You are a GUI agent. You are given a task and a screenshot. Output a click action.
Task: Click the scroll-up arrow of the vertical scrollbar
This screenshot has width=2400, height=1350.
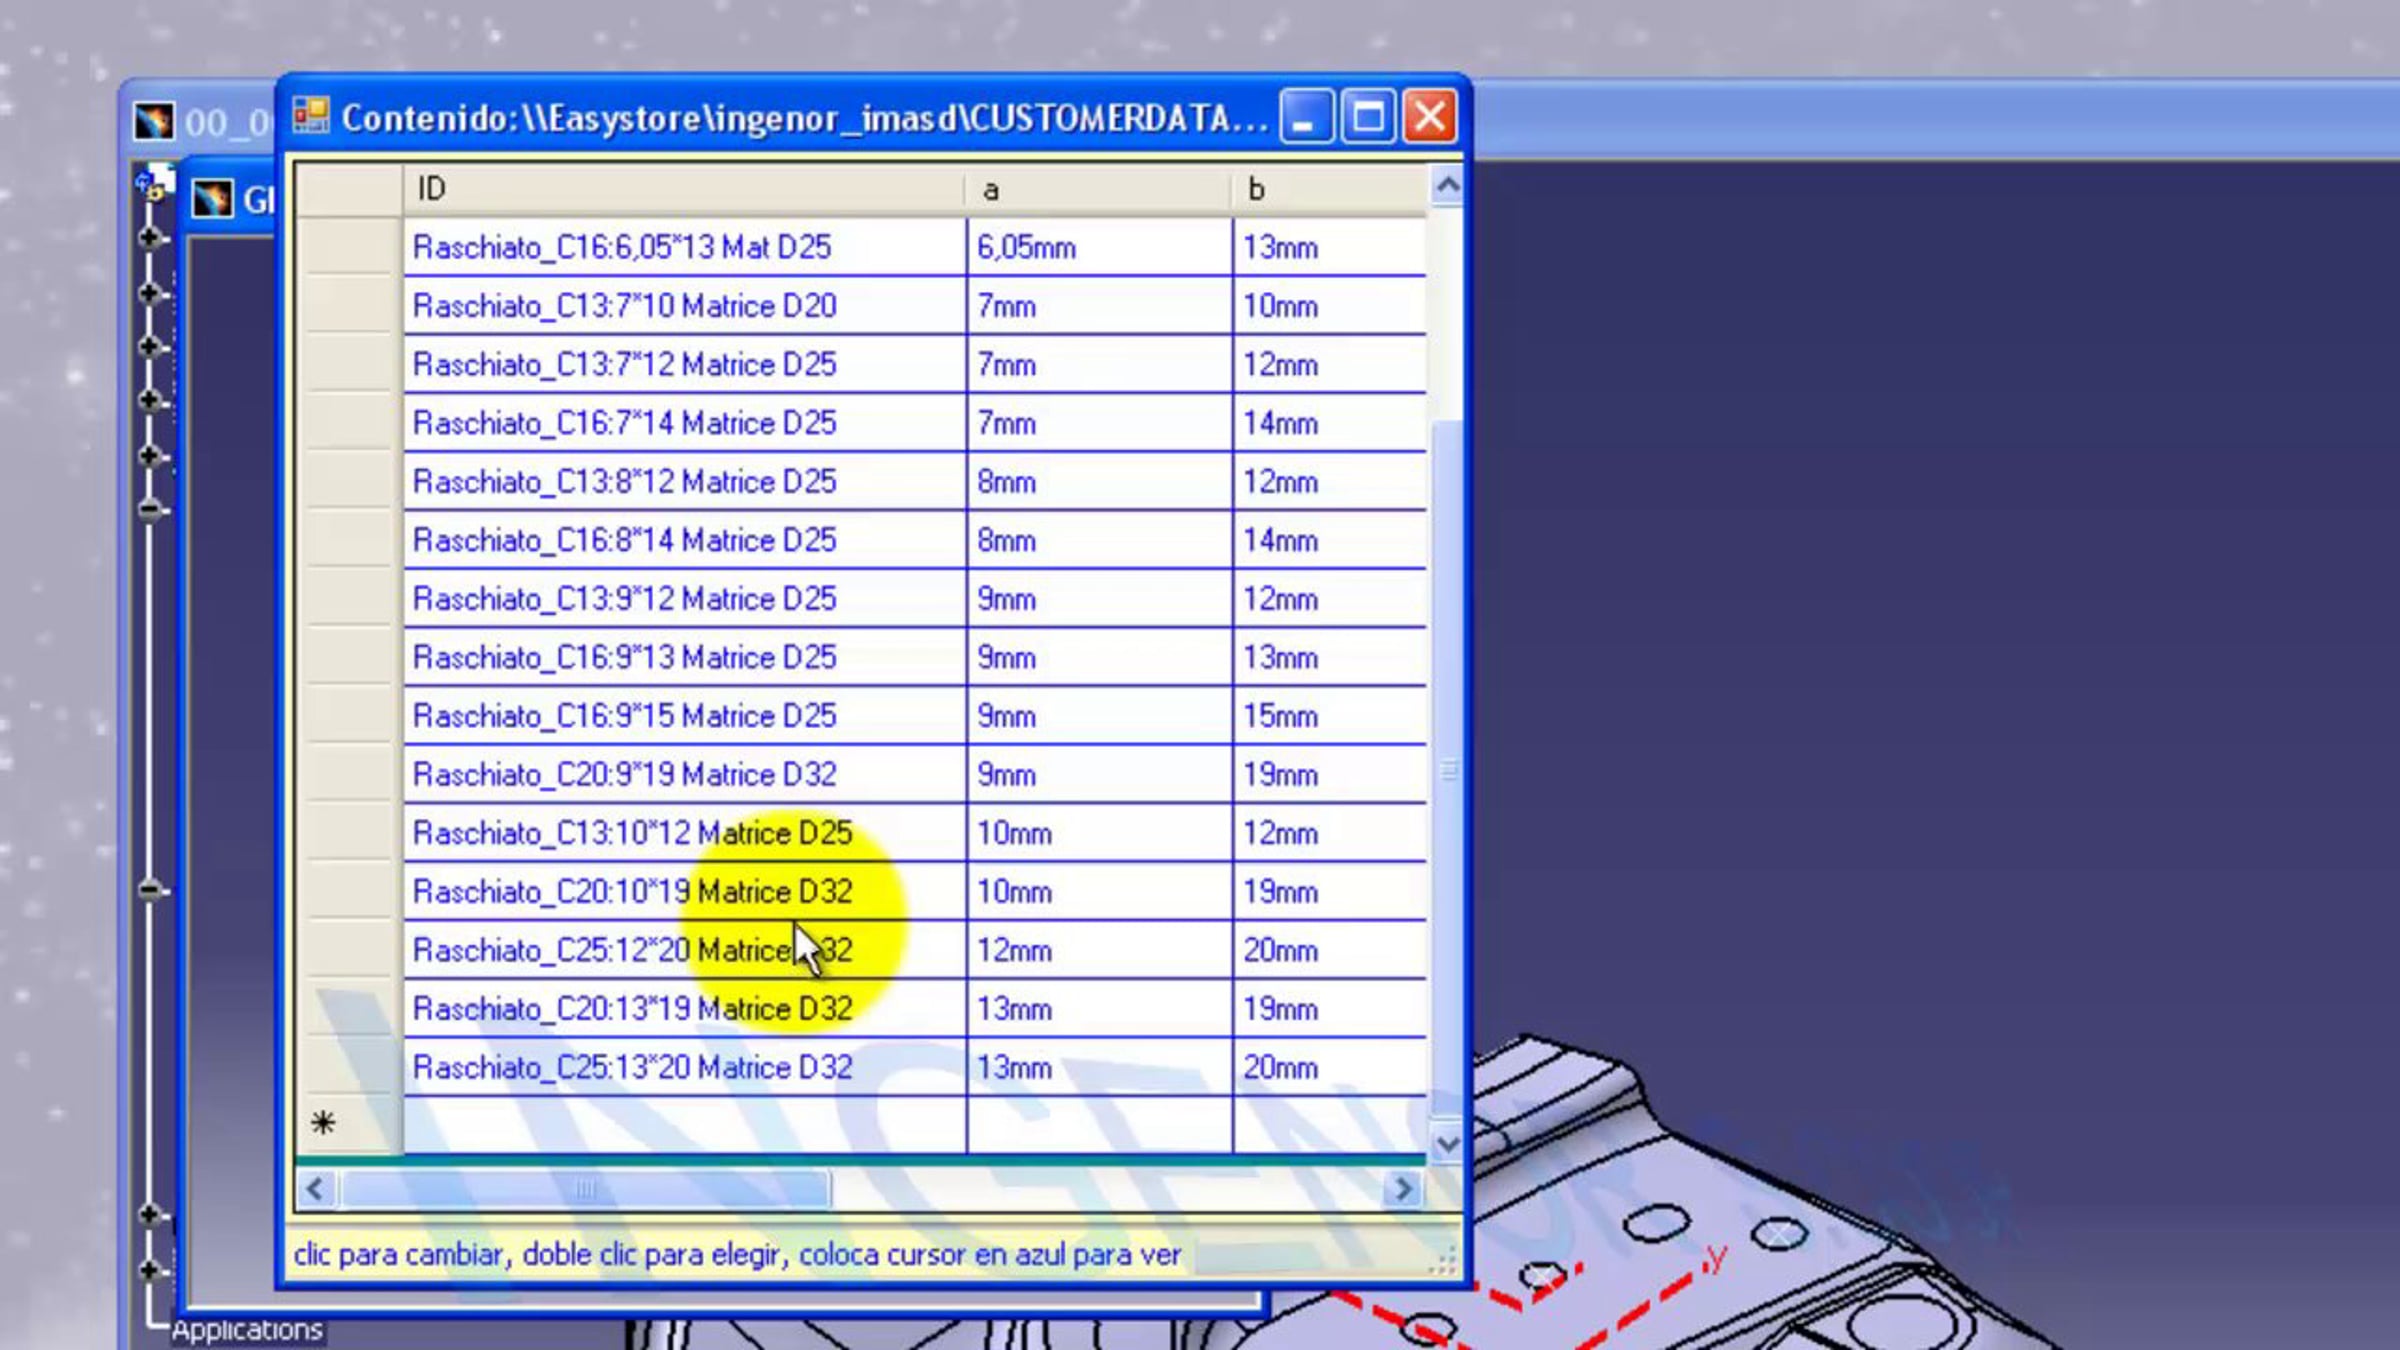tap(1446, 186)
